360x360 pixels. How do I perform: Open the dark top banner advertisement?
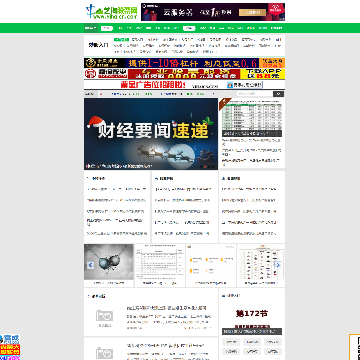pyautogui.click(x=213, y=12)
